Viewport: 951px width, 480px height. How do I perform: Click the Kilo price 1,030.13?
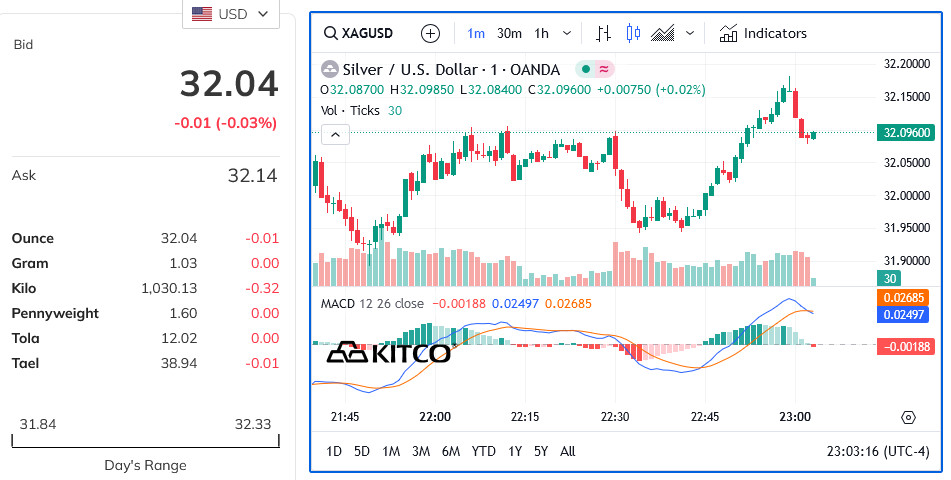pyautogui.click(x=169, y=288)
